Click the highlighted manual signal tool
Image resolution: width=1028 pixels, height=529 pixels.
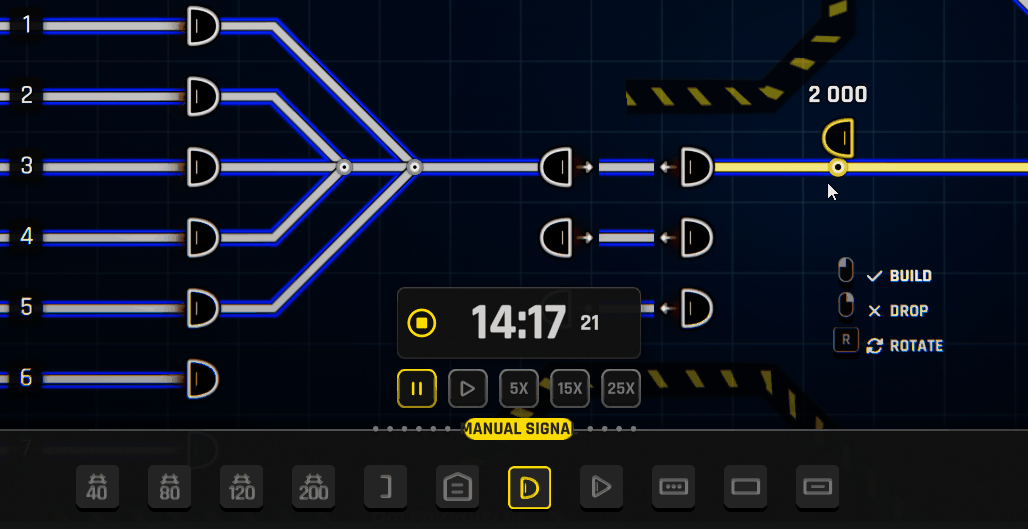[x=530, y=487]
